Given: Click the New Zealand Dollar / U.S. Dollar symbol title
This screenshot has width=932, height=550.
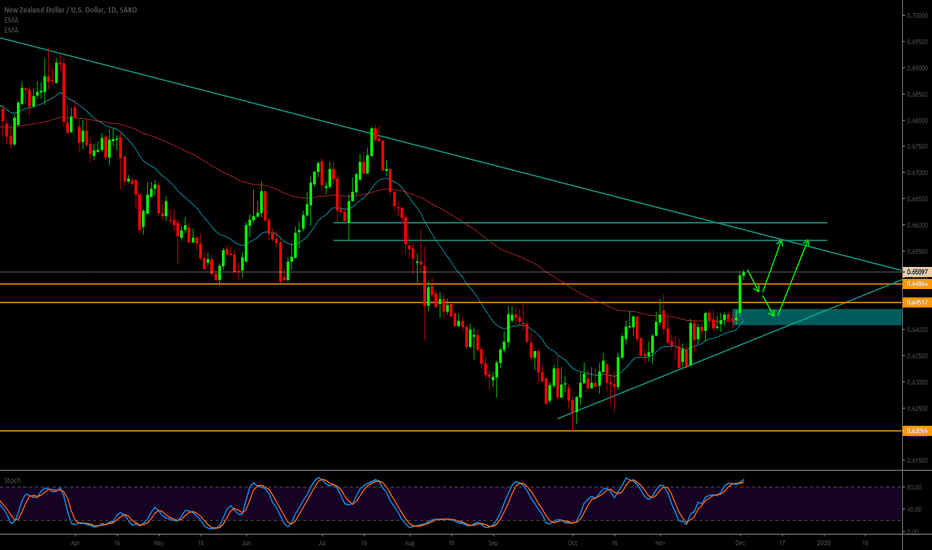Looking at the screenshot, I should (70, 10).
